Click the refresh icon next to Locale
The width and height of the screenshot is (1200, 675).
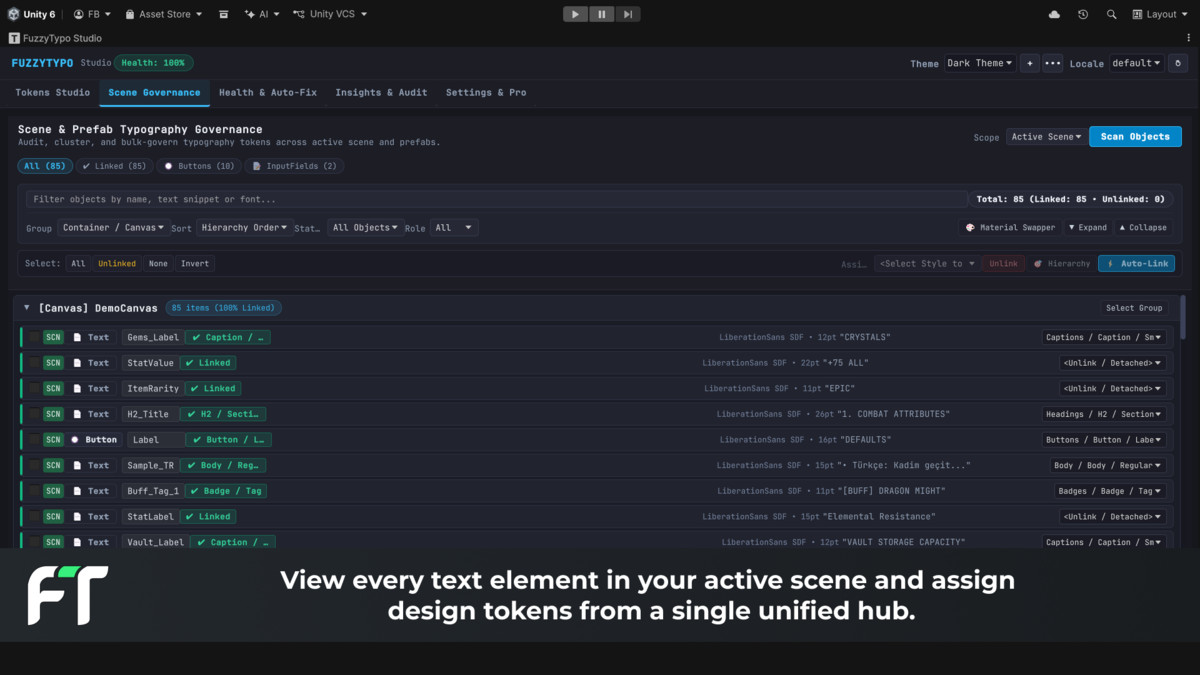click(1178, 63)
